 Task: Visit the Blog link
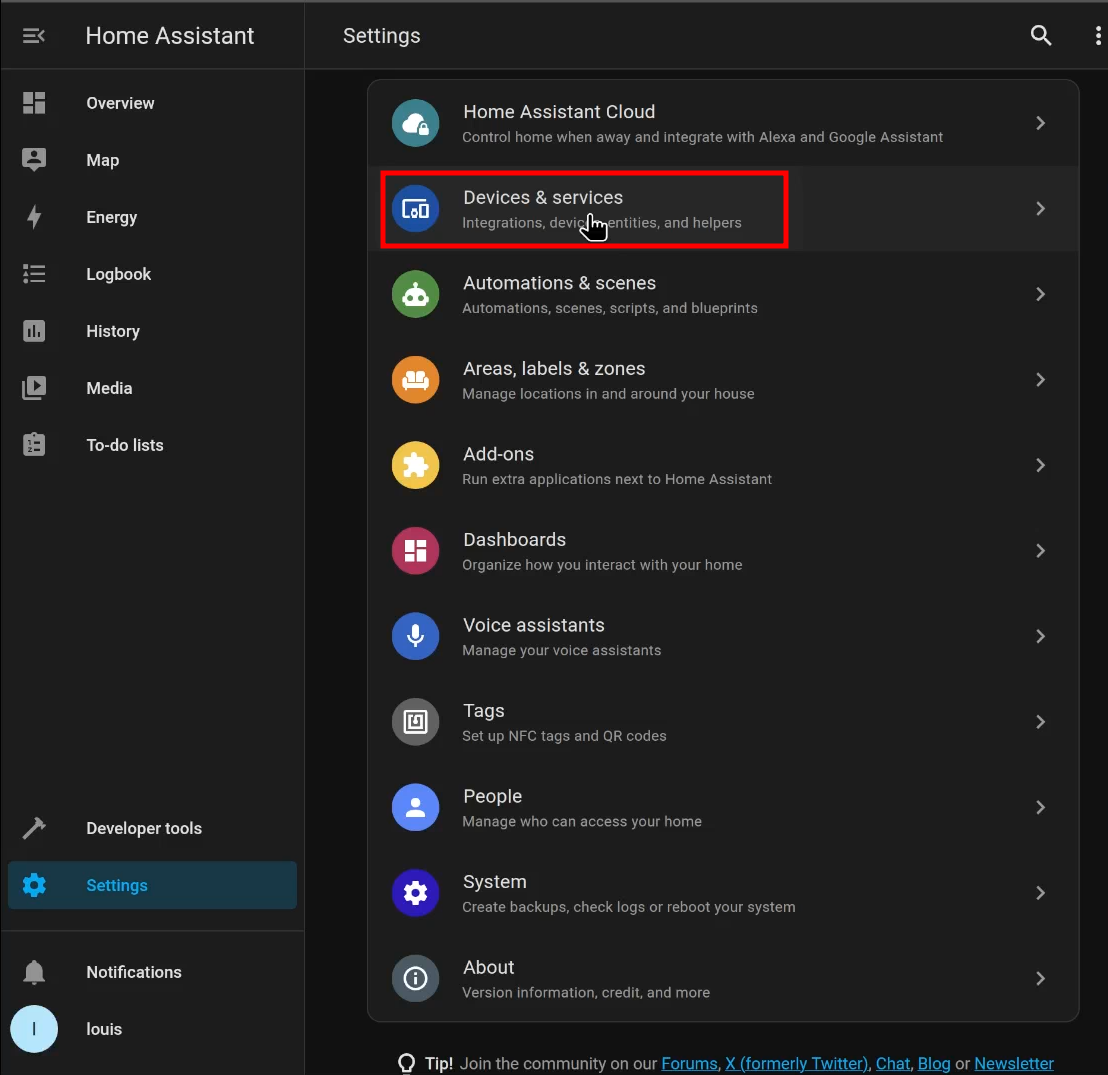(933, 1063)
